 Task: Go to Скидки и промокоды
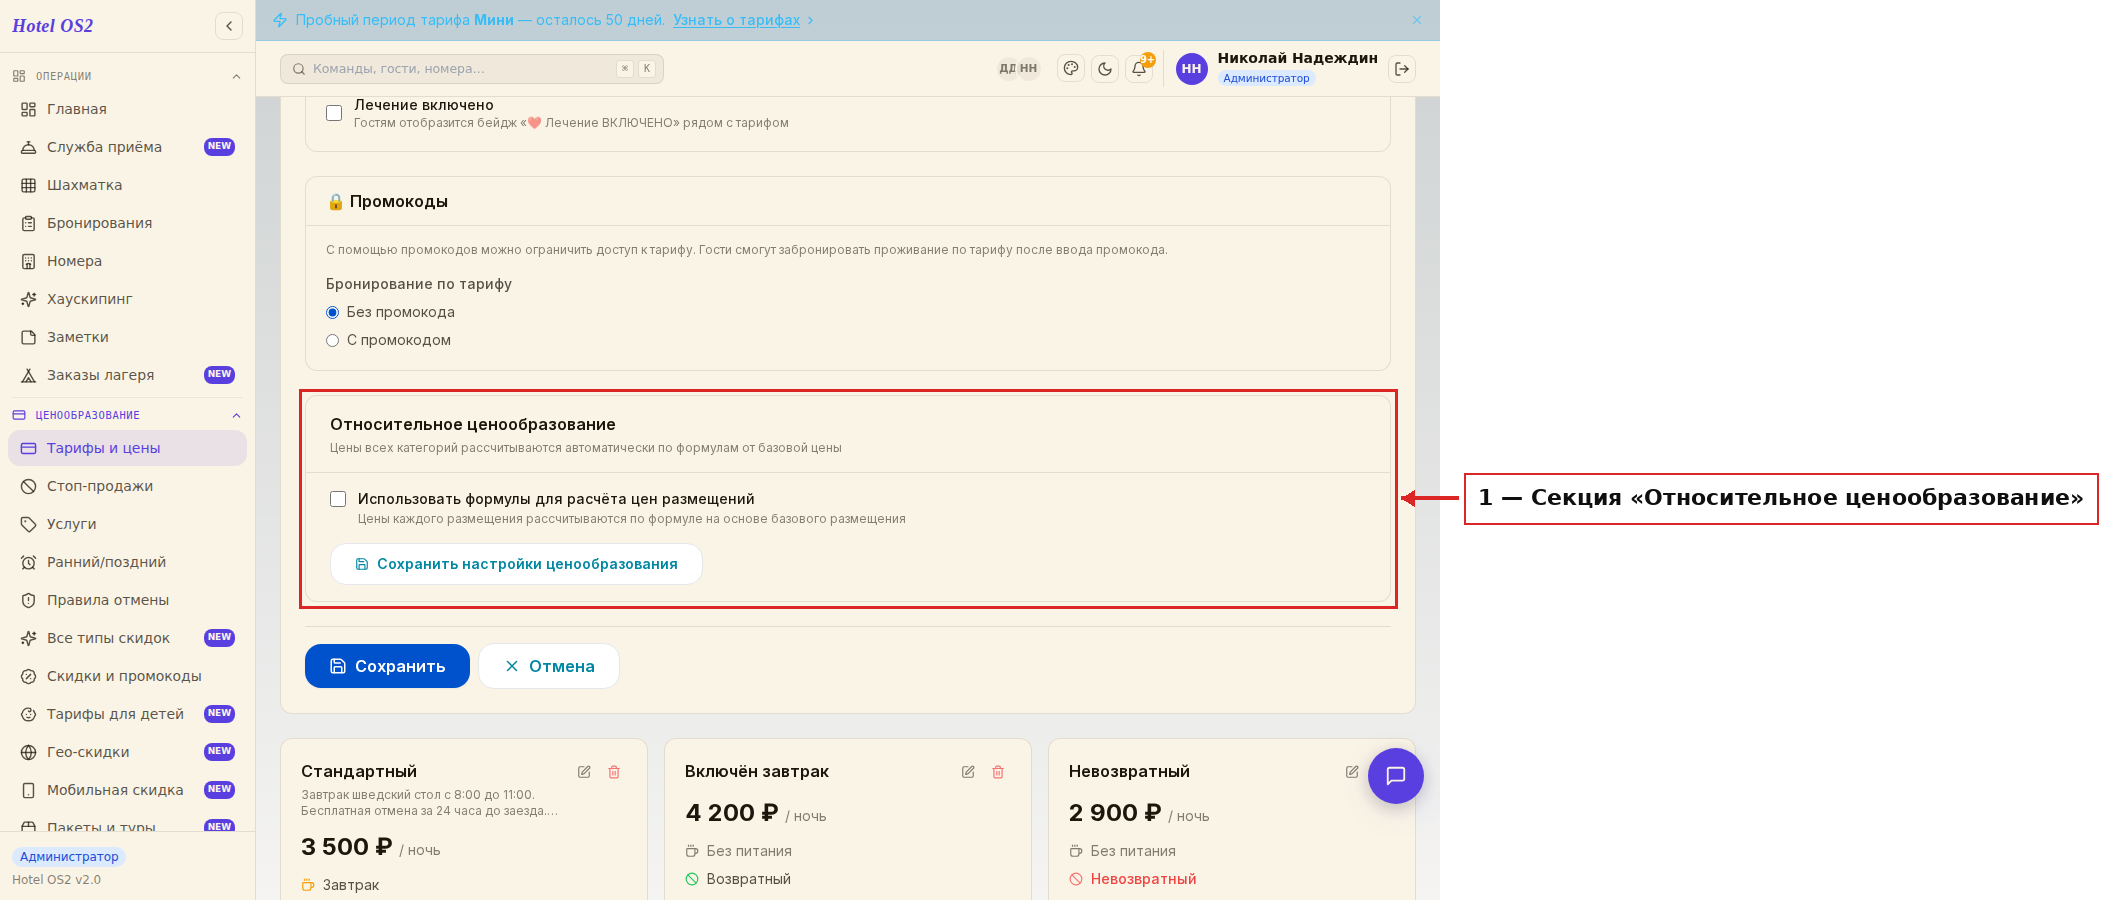click(x=127, y=676)
